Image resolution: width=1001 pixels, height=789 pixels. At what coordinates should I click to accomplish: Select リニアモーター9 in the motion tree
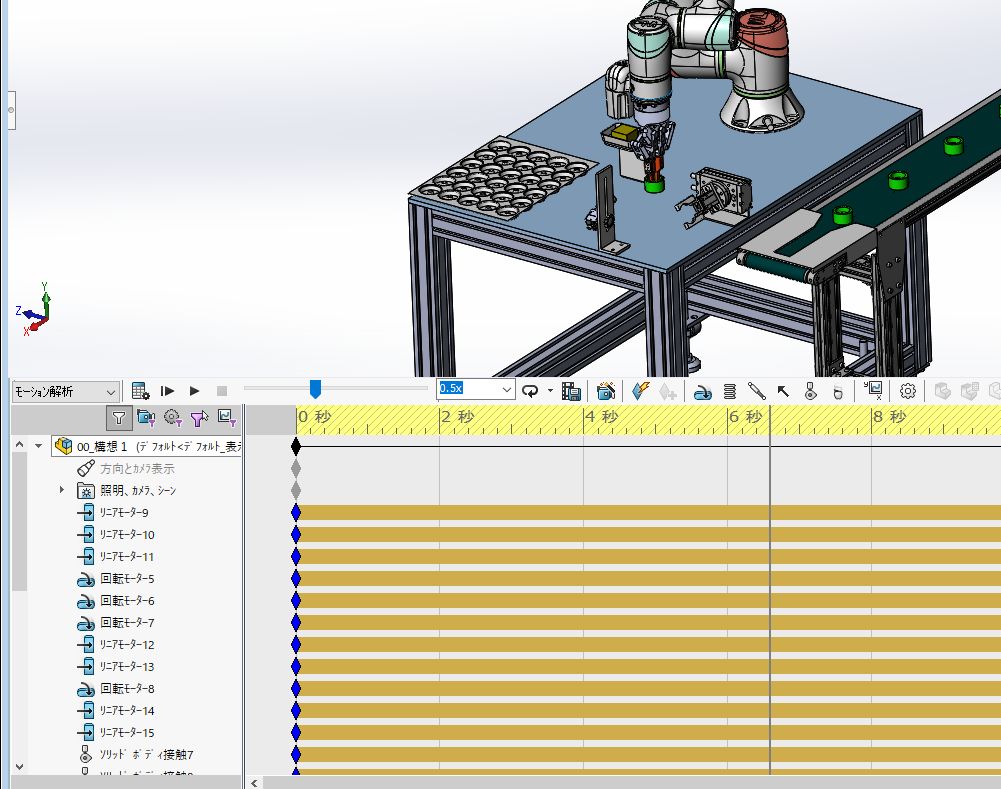127,513
